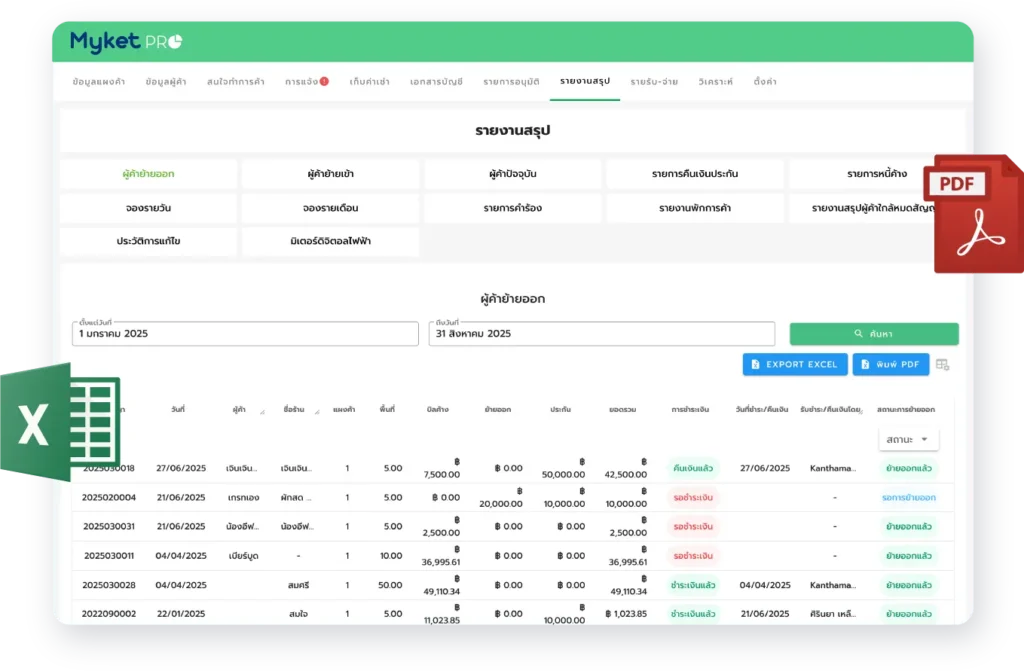Image resolution: width=1024 pixels, height=671 pixels.
Task: Select the ผู้ค้าย้ายเข้า report card
Action: (330, 174)
